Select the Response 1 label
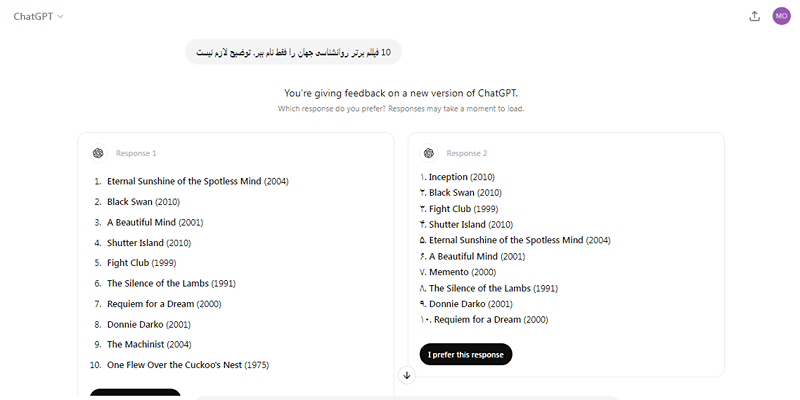 coord(136,154)
